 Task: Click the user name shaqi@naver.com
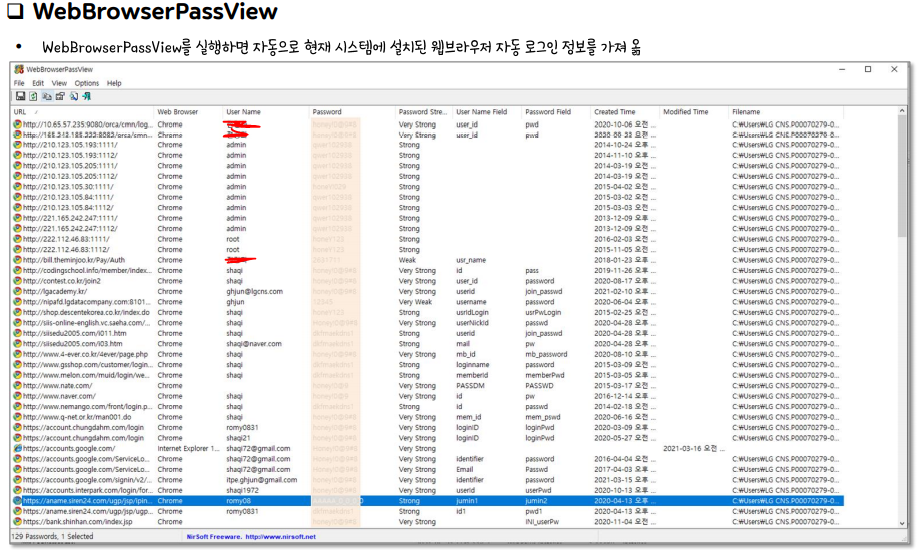pyautogui.click(x=254, y=344)
